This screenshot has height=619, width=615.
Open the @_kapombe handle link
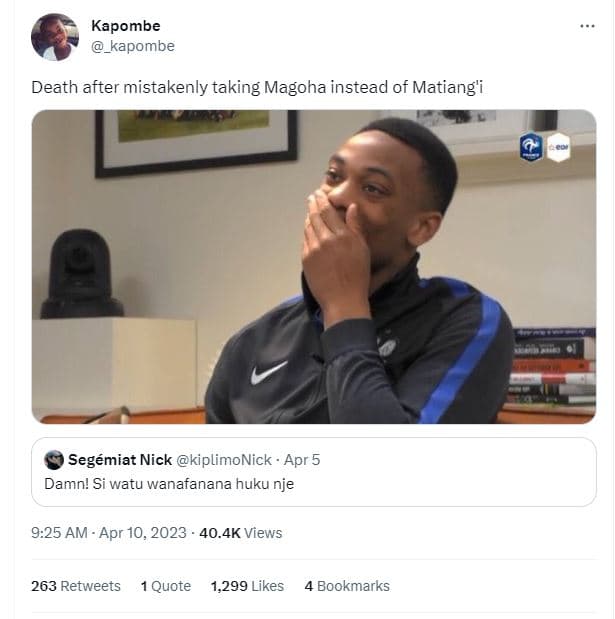pyautogui.click(x=132, y=46)
